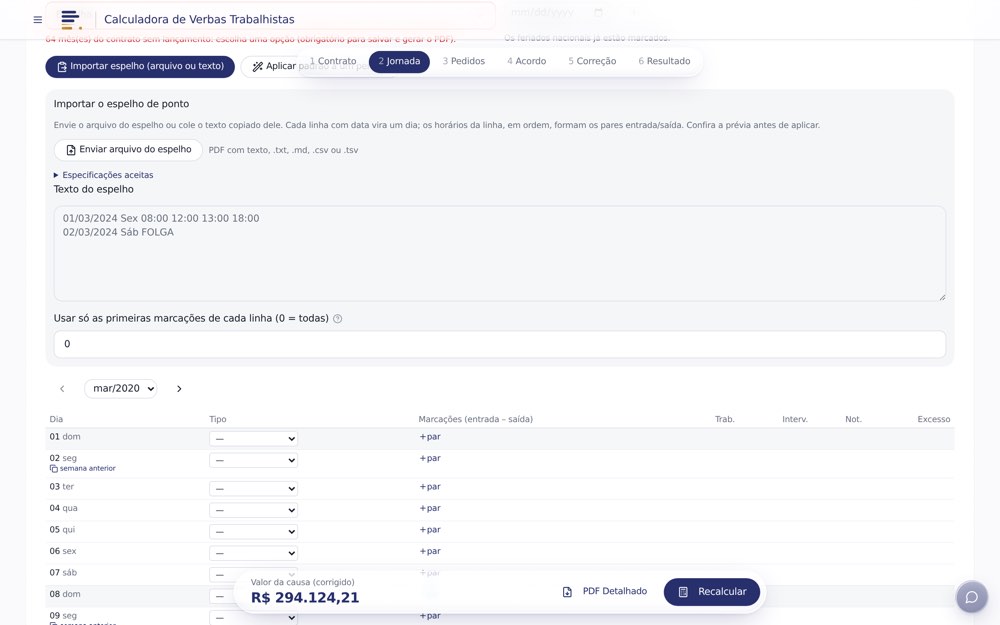Go to the previous month
Image resolution: width=1000 pixels, height=625 pixels.
click(62, 388)
